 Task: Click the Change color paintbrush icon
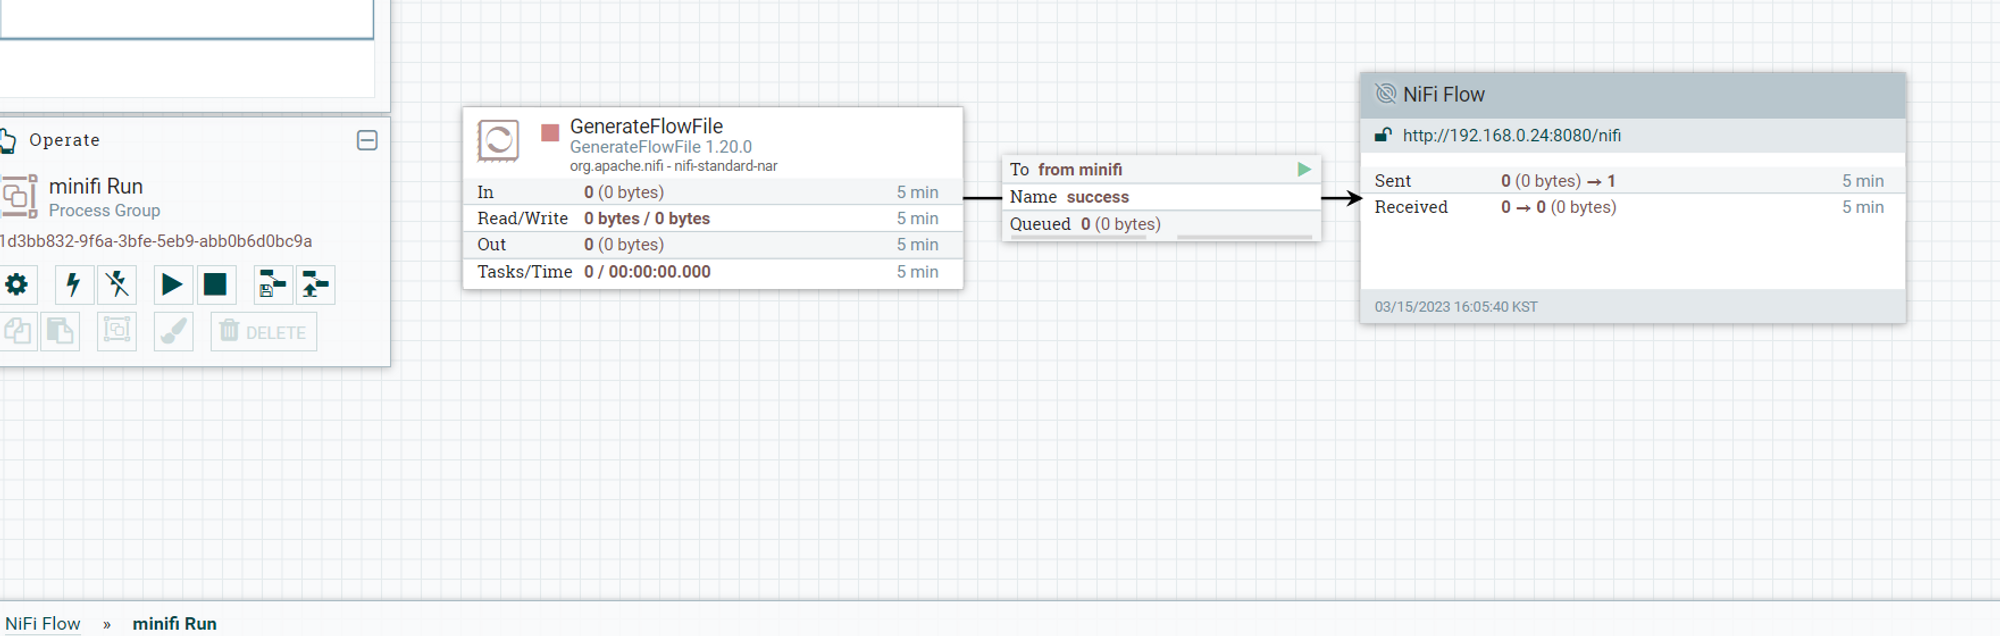[173, 331]
